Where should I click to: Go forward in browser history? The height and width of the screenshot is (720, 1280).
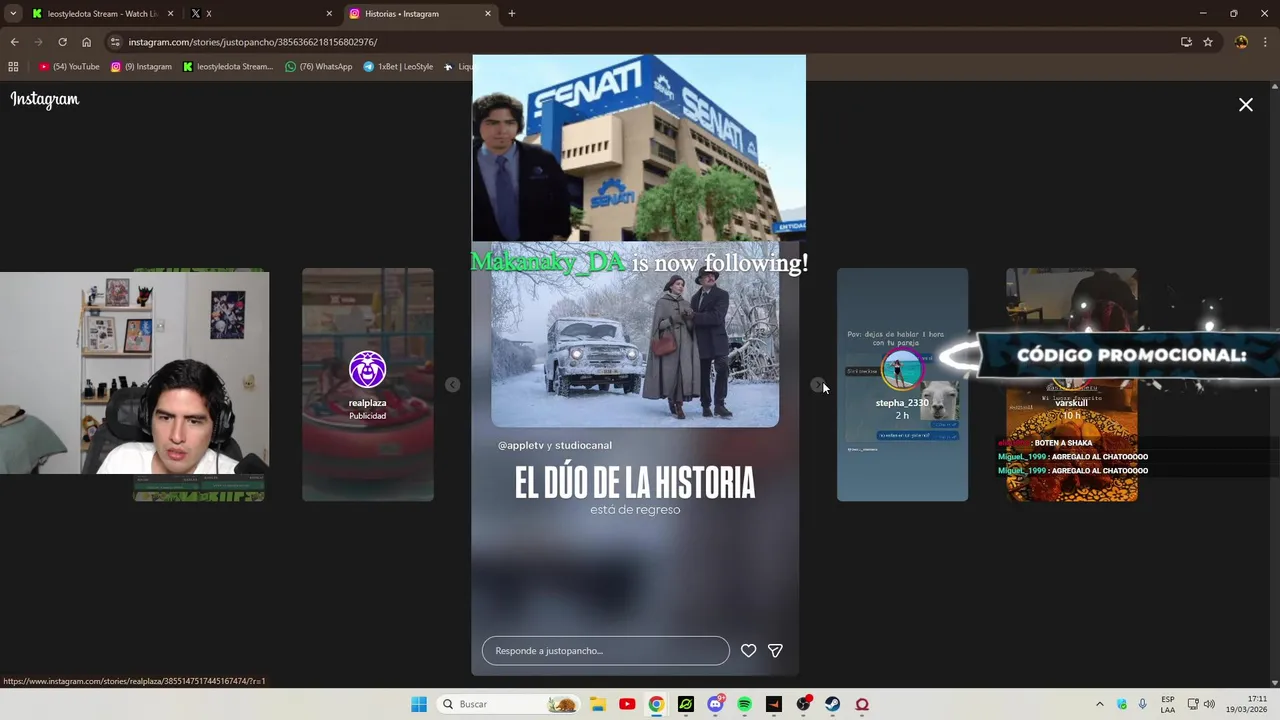38,42
